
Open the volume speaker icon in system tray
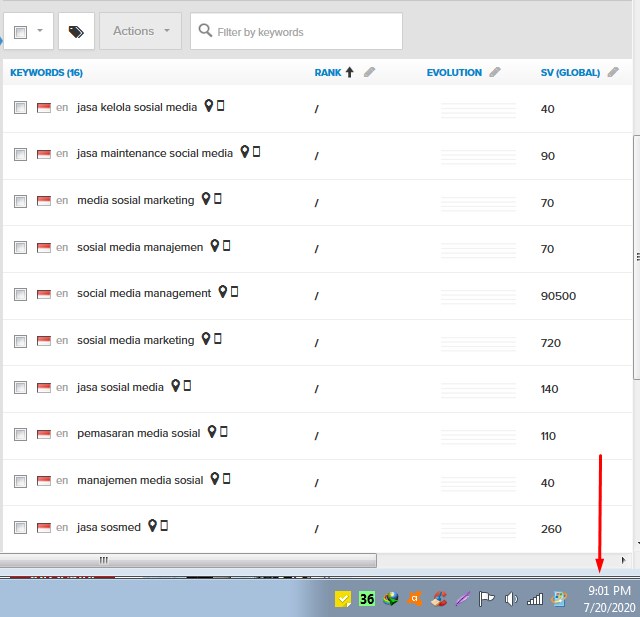point(511,599)
